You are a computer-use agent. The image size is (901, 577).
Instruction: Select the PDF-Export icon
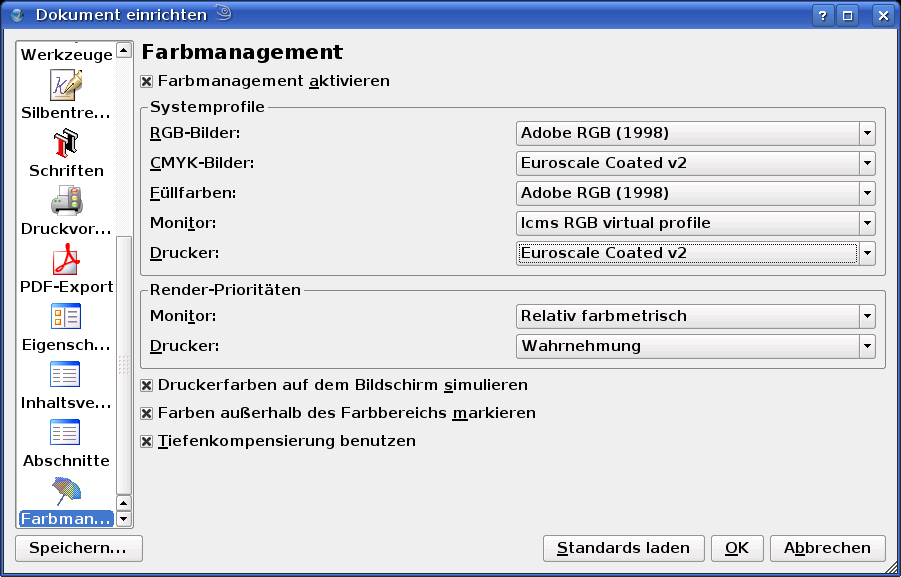[x=66, y=260]
